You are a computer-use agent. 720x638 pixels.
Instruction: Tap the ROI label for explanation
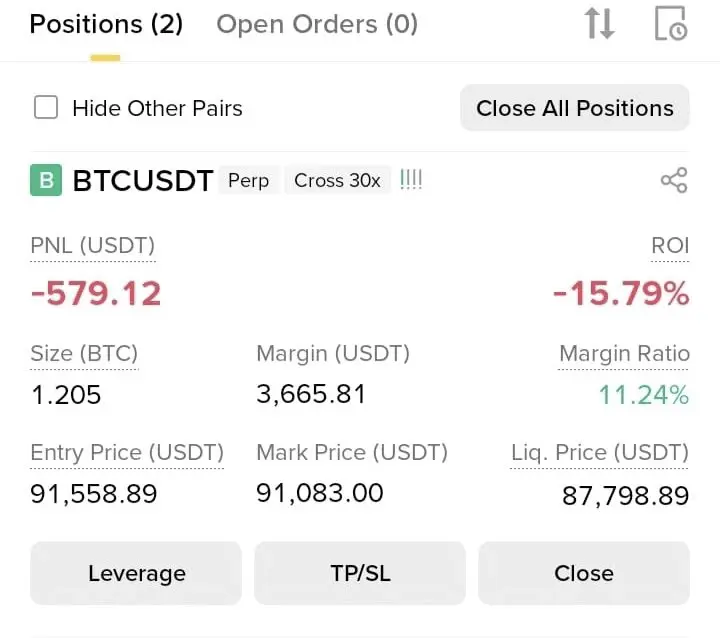coord(670,245)
